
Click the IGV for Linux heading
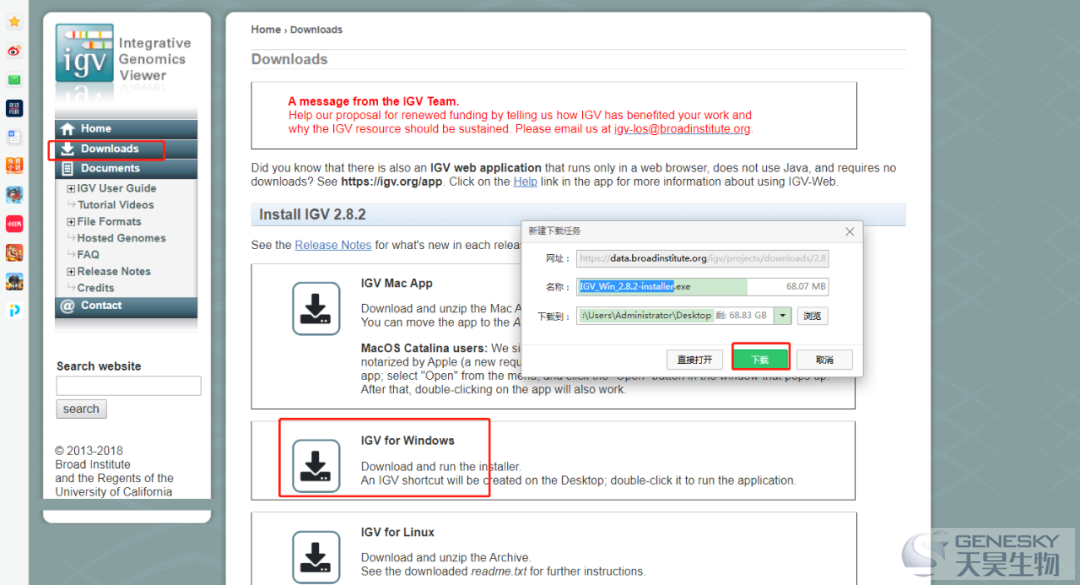[x=397, y=533]
